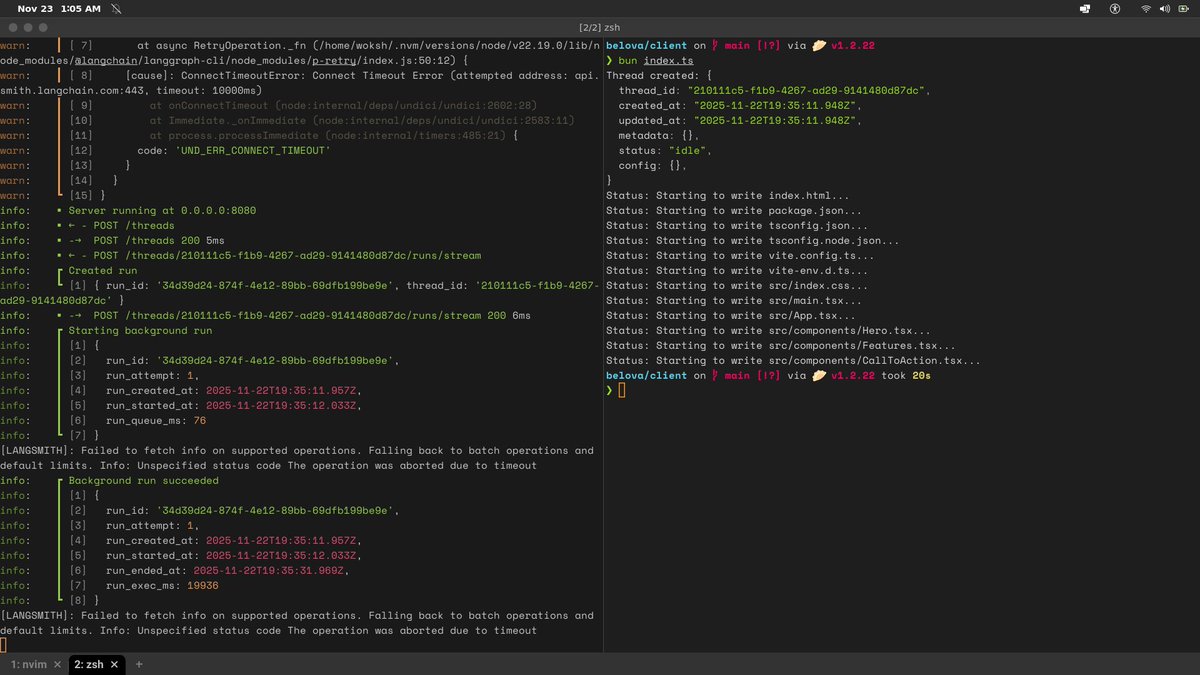Screen dimensions: 1200x675
Task: Click the 'Thread created: {' line
Action: click(658, 76)
